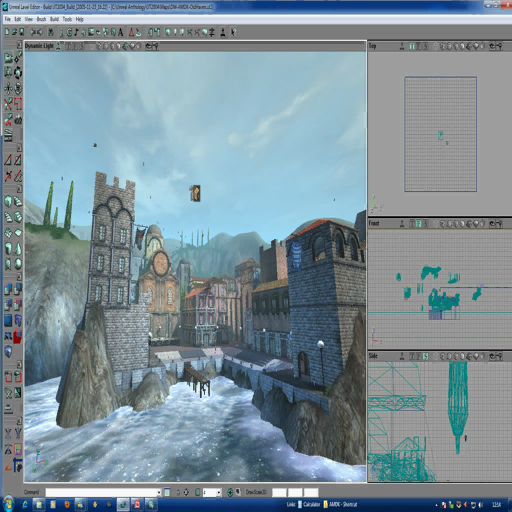This screenshot has width=512, height=512.
Task: Show hidden system tray icons
Action: coord(436,505)
